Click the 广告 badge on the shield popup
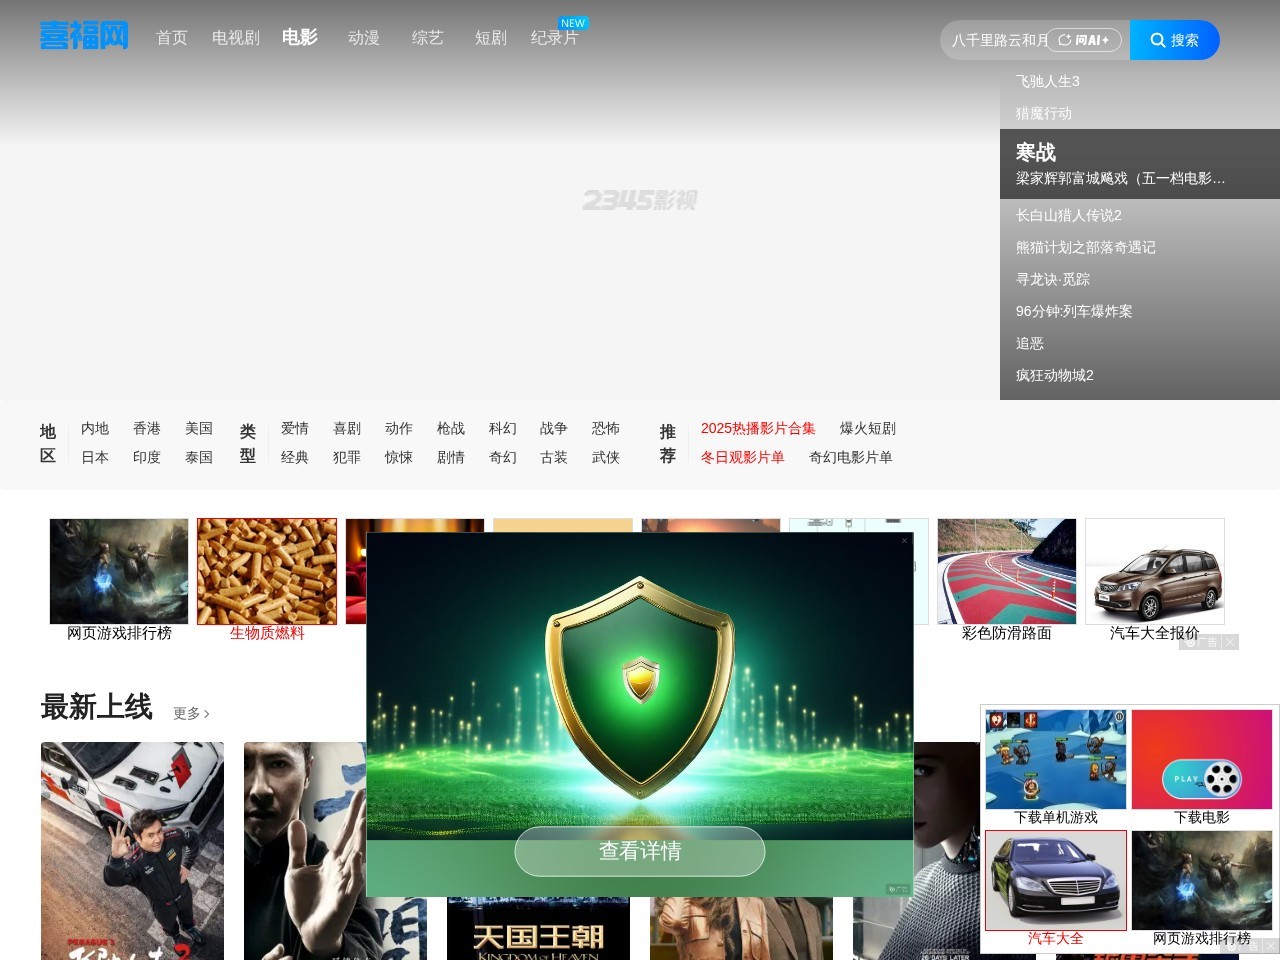 (898, 889)
